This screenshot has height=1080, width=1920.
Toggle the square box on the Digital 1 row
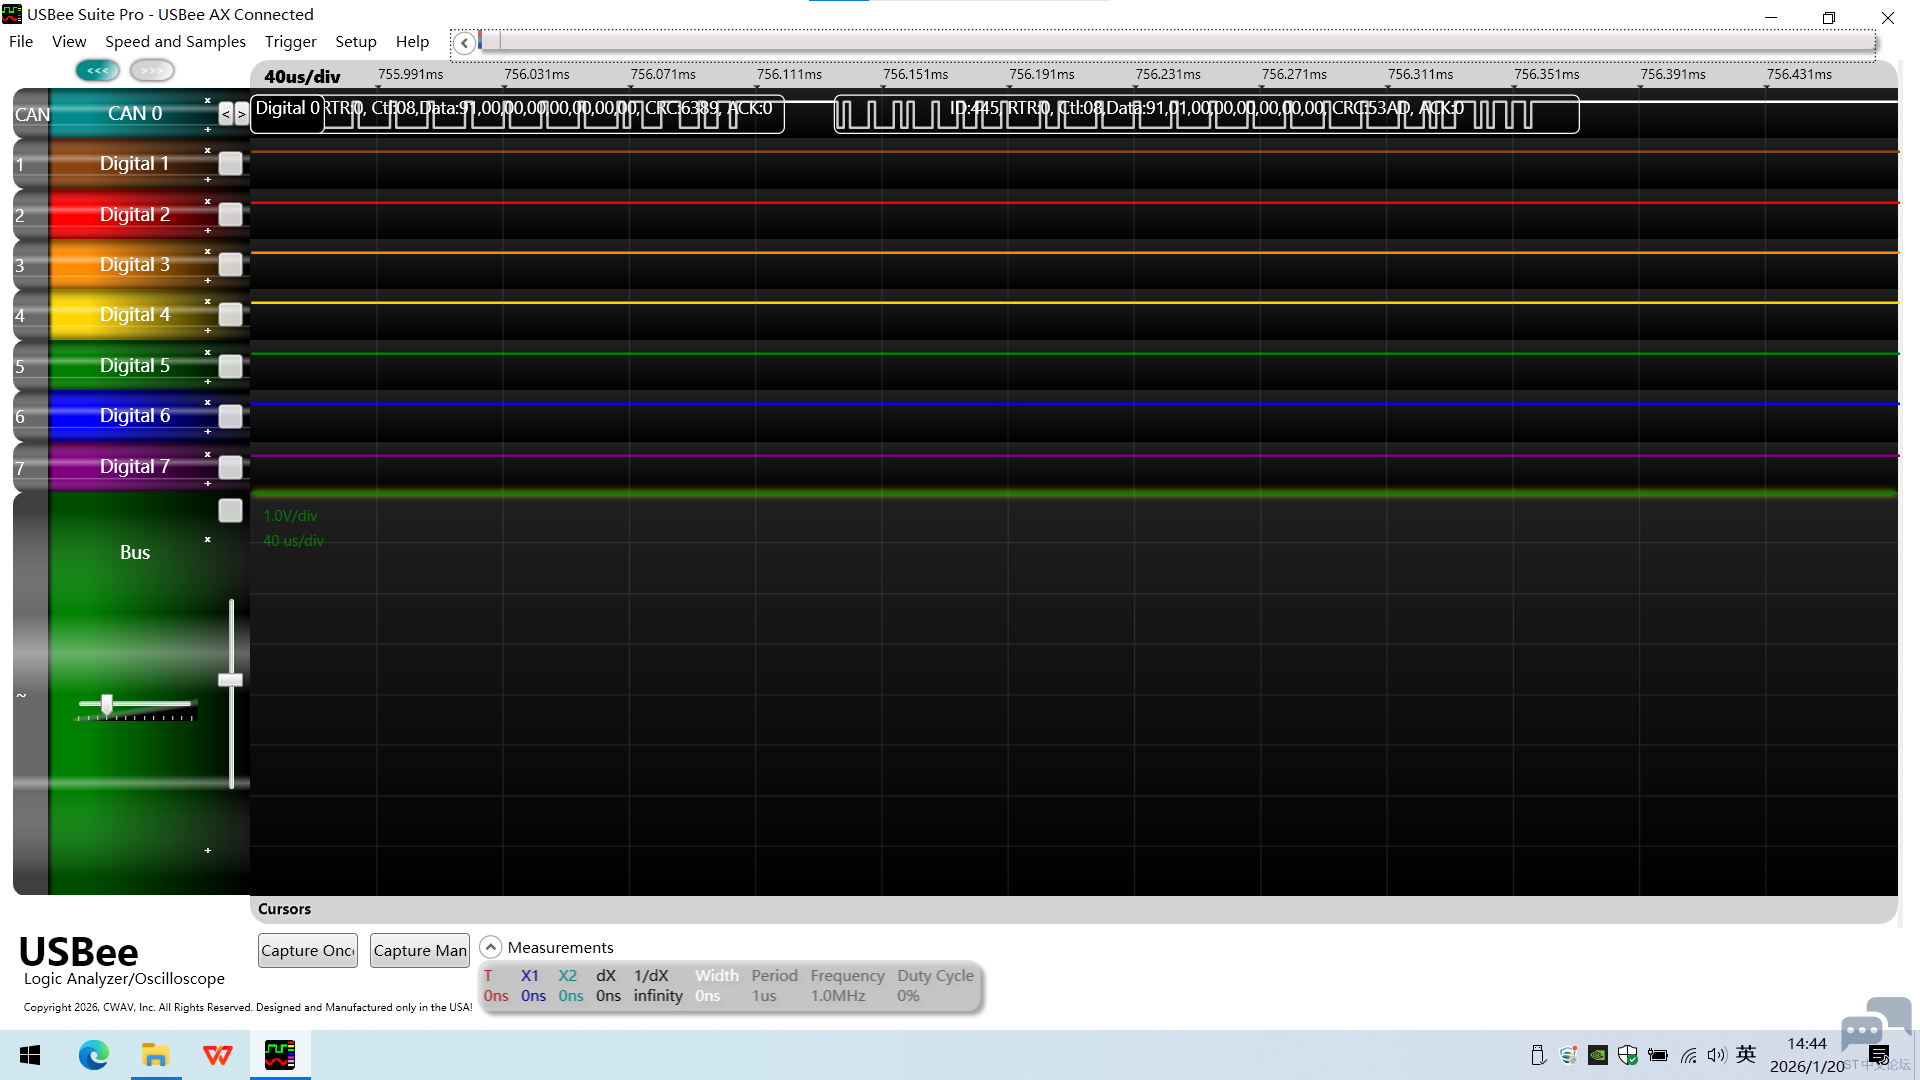tap(230, 163)
